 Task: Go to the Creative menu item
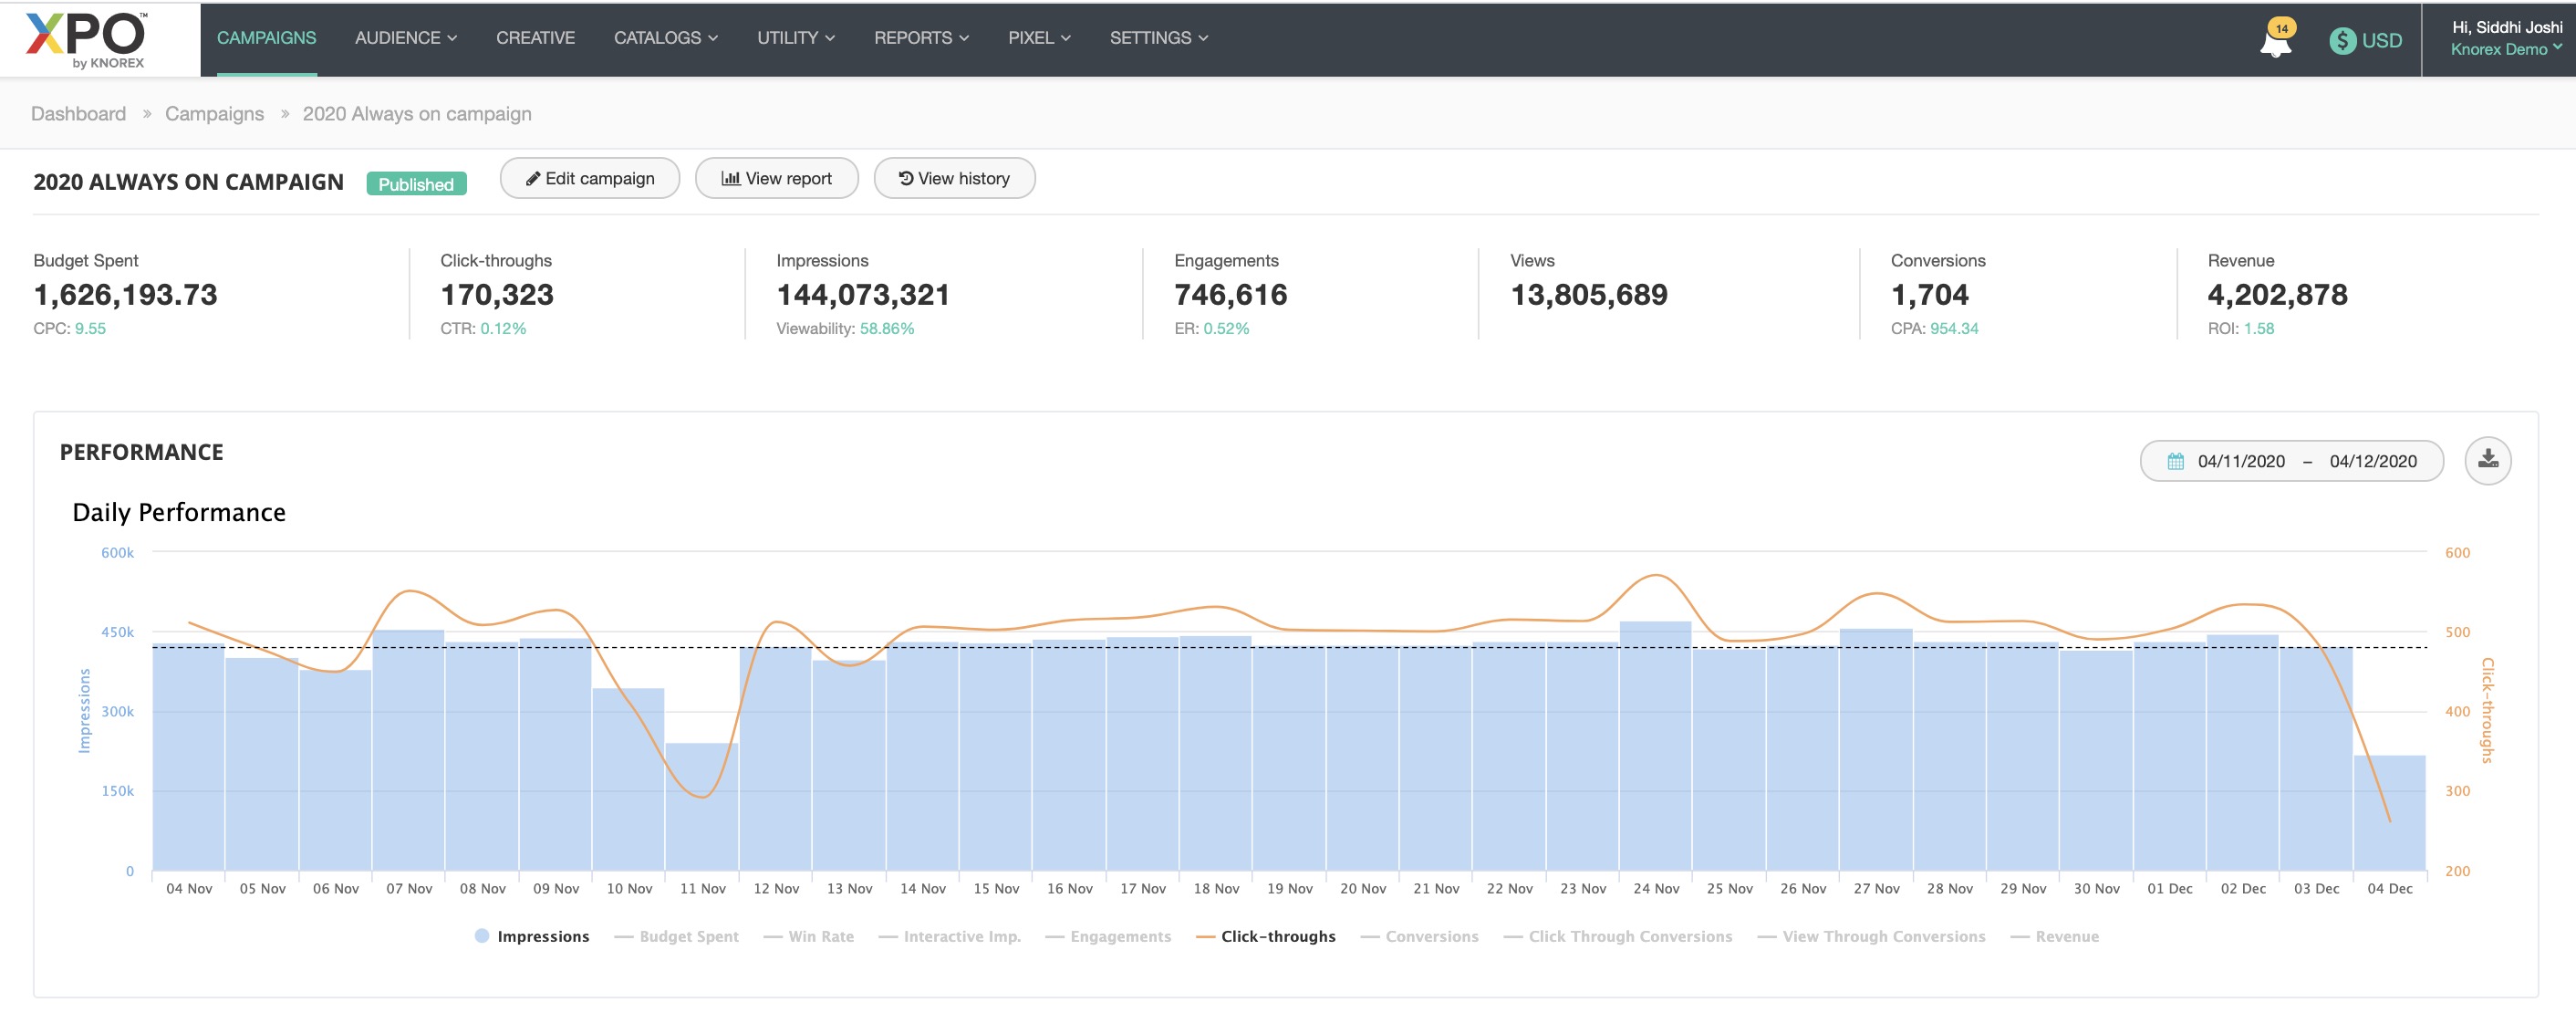tap(535, 38)
